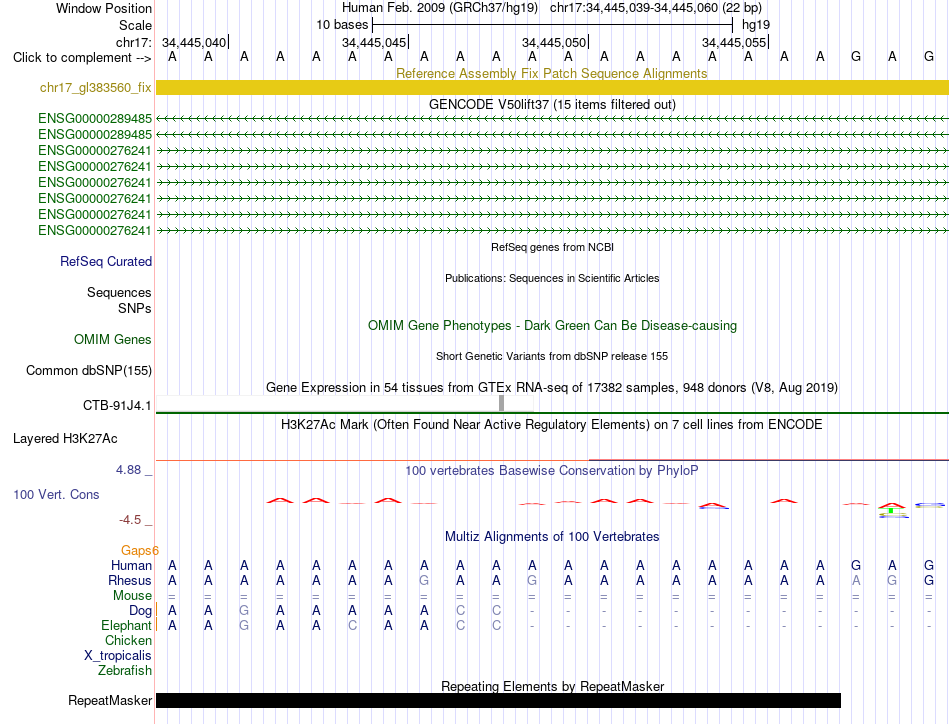The image size is (950, 724).
Task: Click the 34,445,040 ruler coordinate
Action: [194, 42]
